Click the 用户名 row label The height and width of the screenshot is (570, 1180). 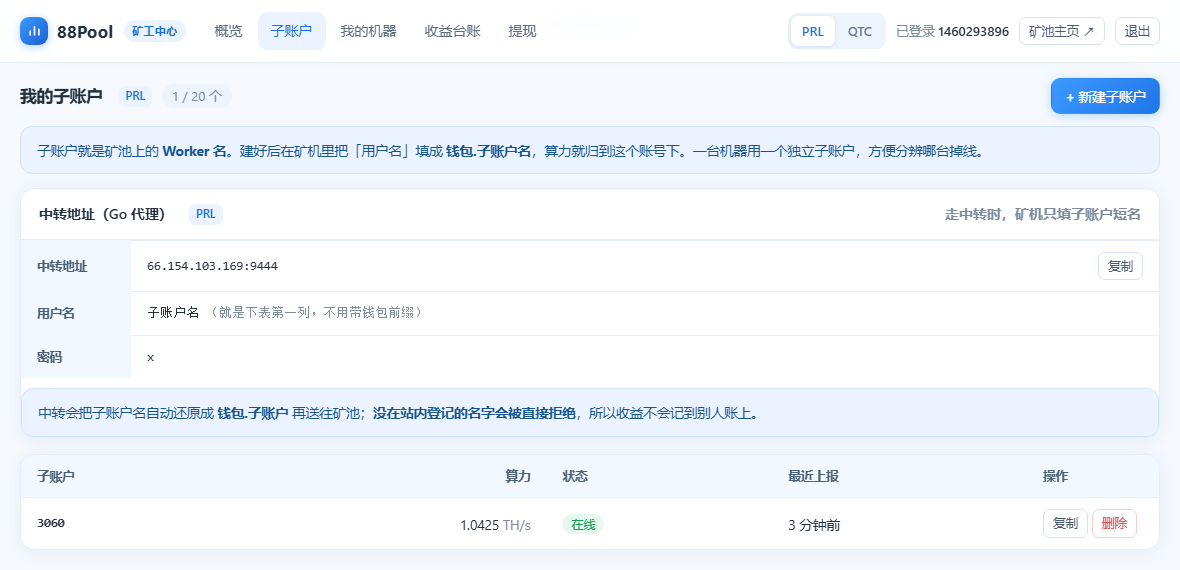[56, 312]
